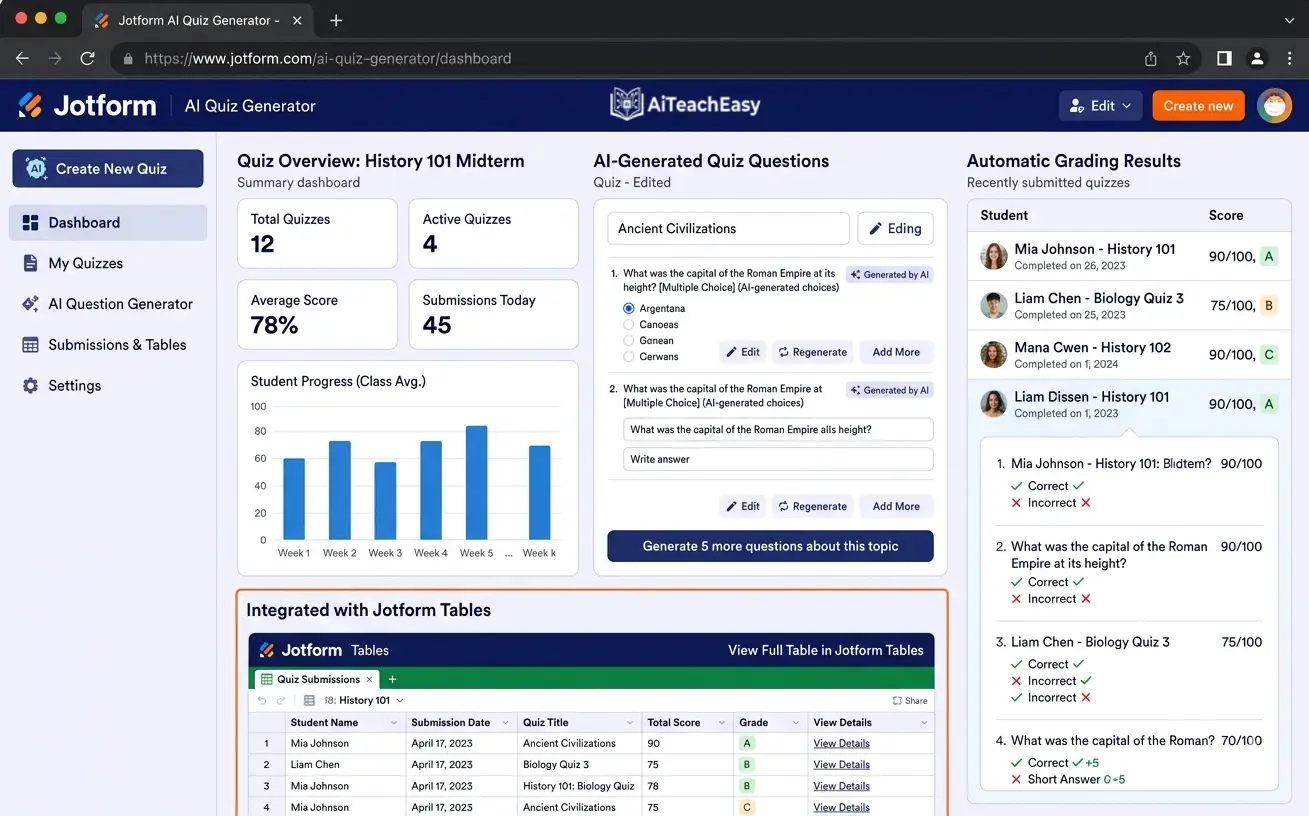The image size is (1309, 816).
Task: Select the Canoeas radio button
Action: point(629,325)
